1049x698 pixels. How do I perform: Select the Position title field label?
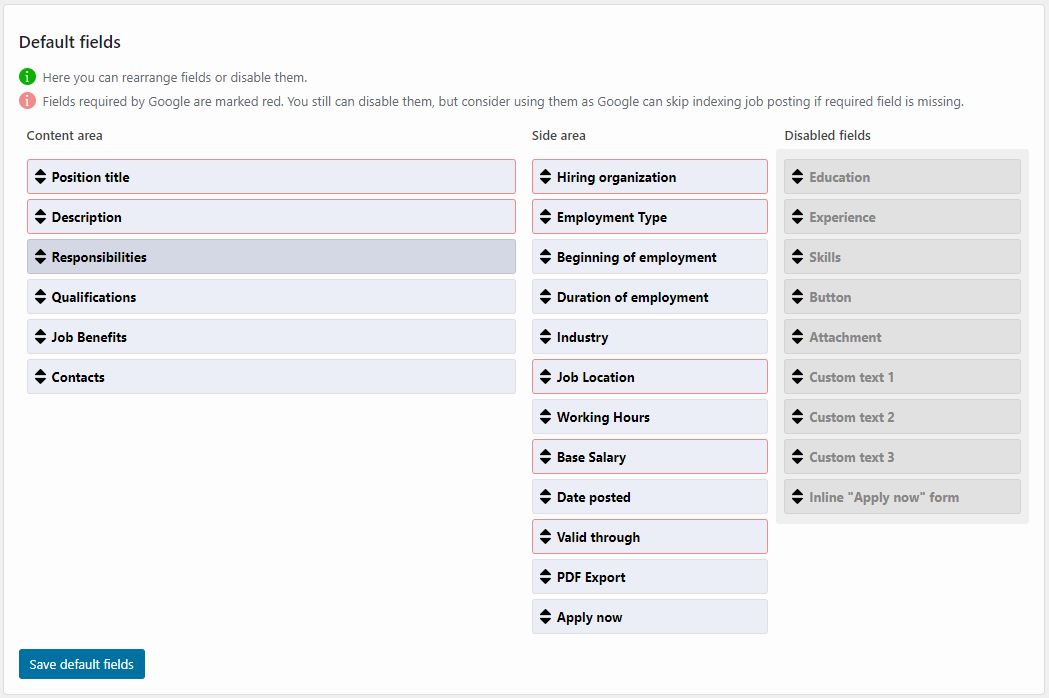(90, 177)
